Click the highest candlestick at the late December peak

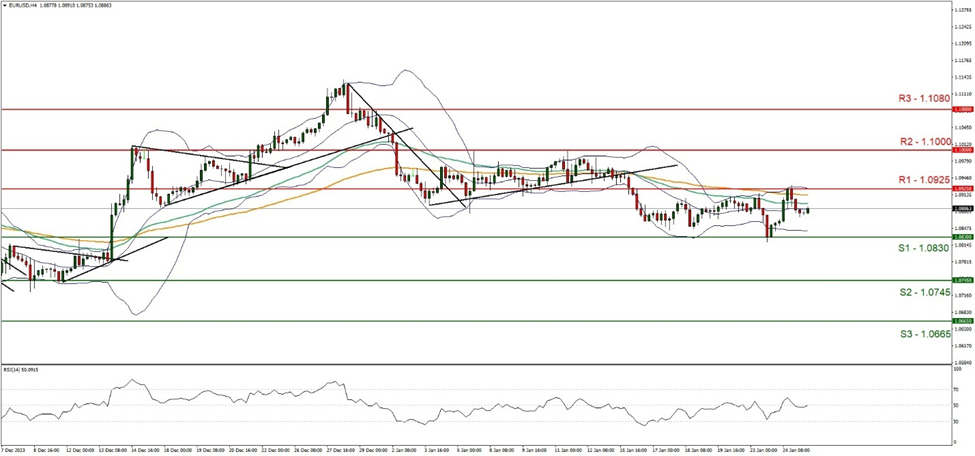pos(344,90)
